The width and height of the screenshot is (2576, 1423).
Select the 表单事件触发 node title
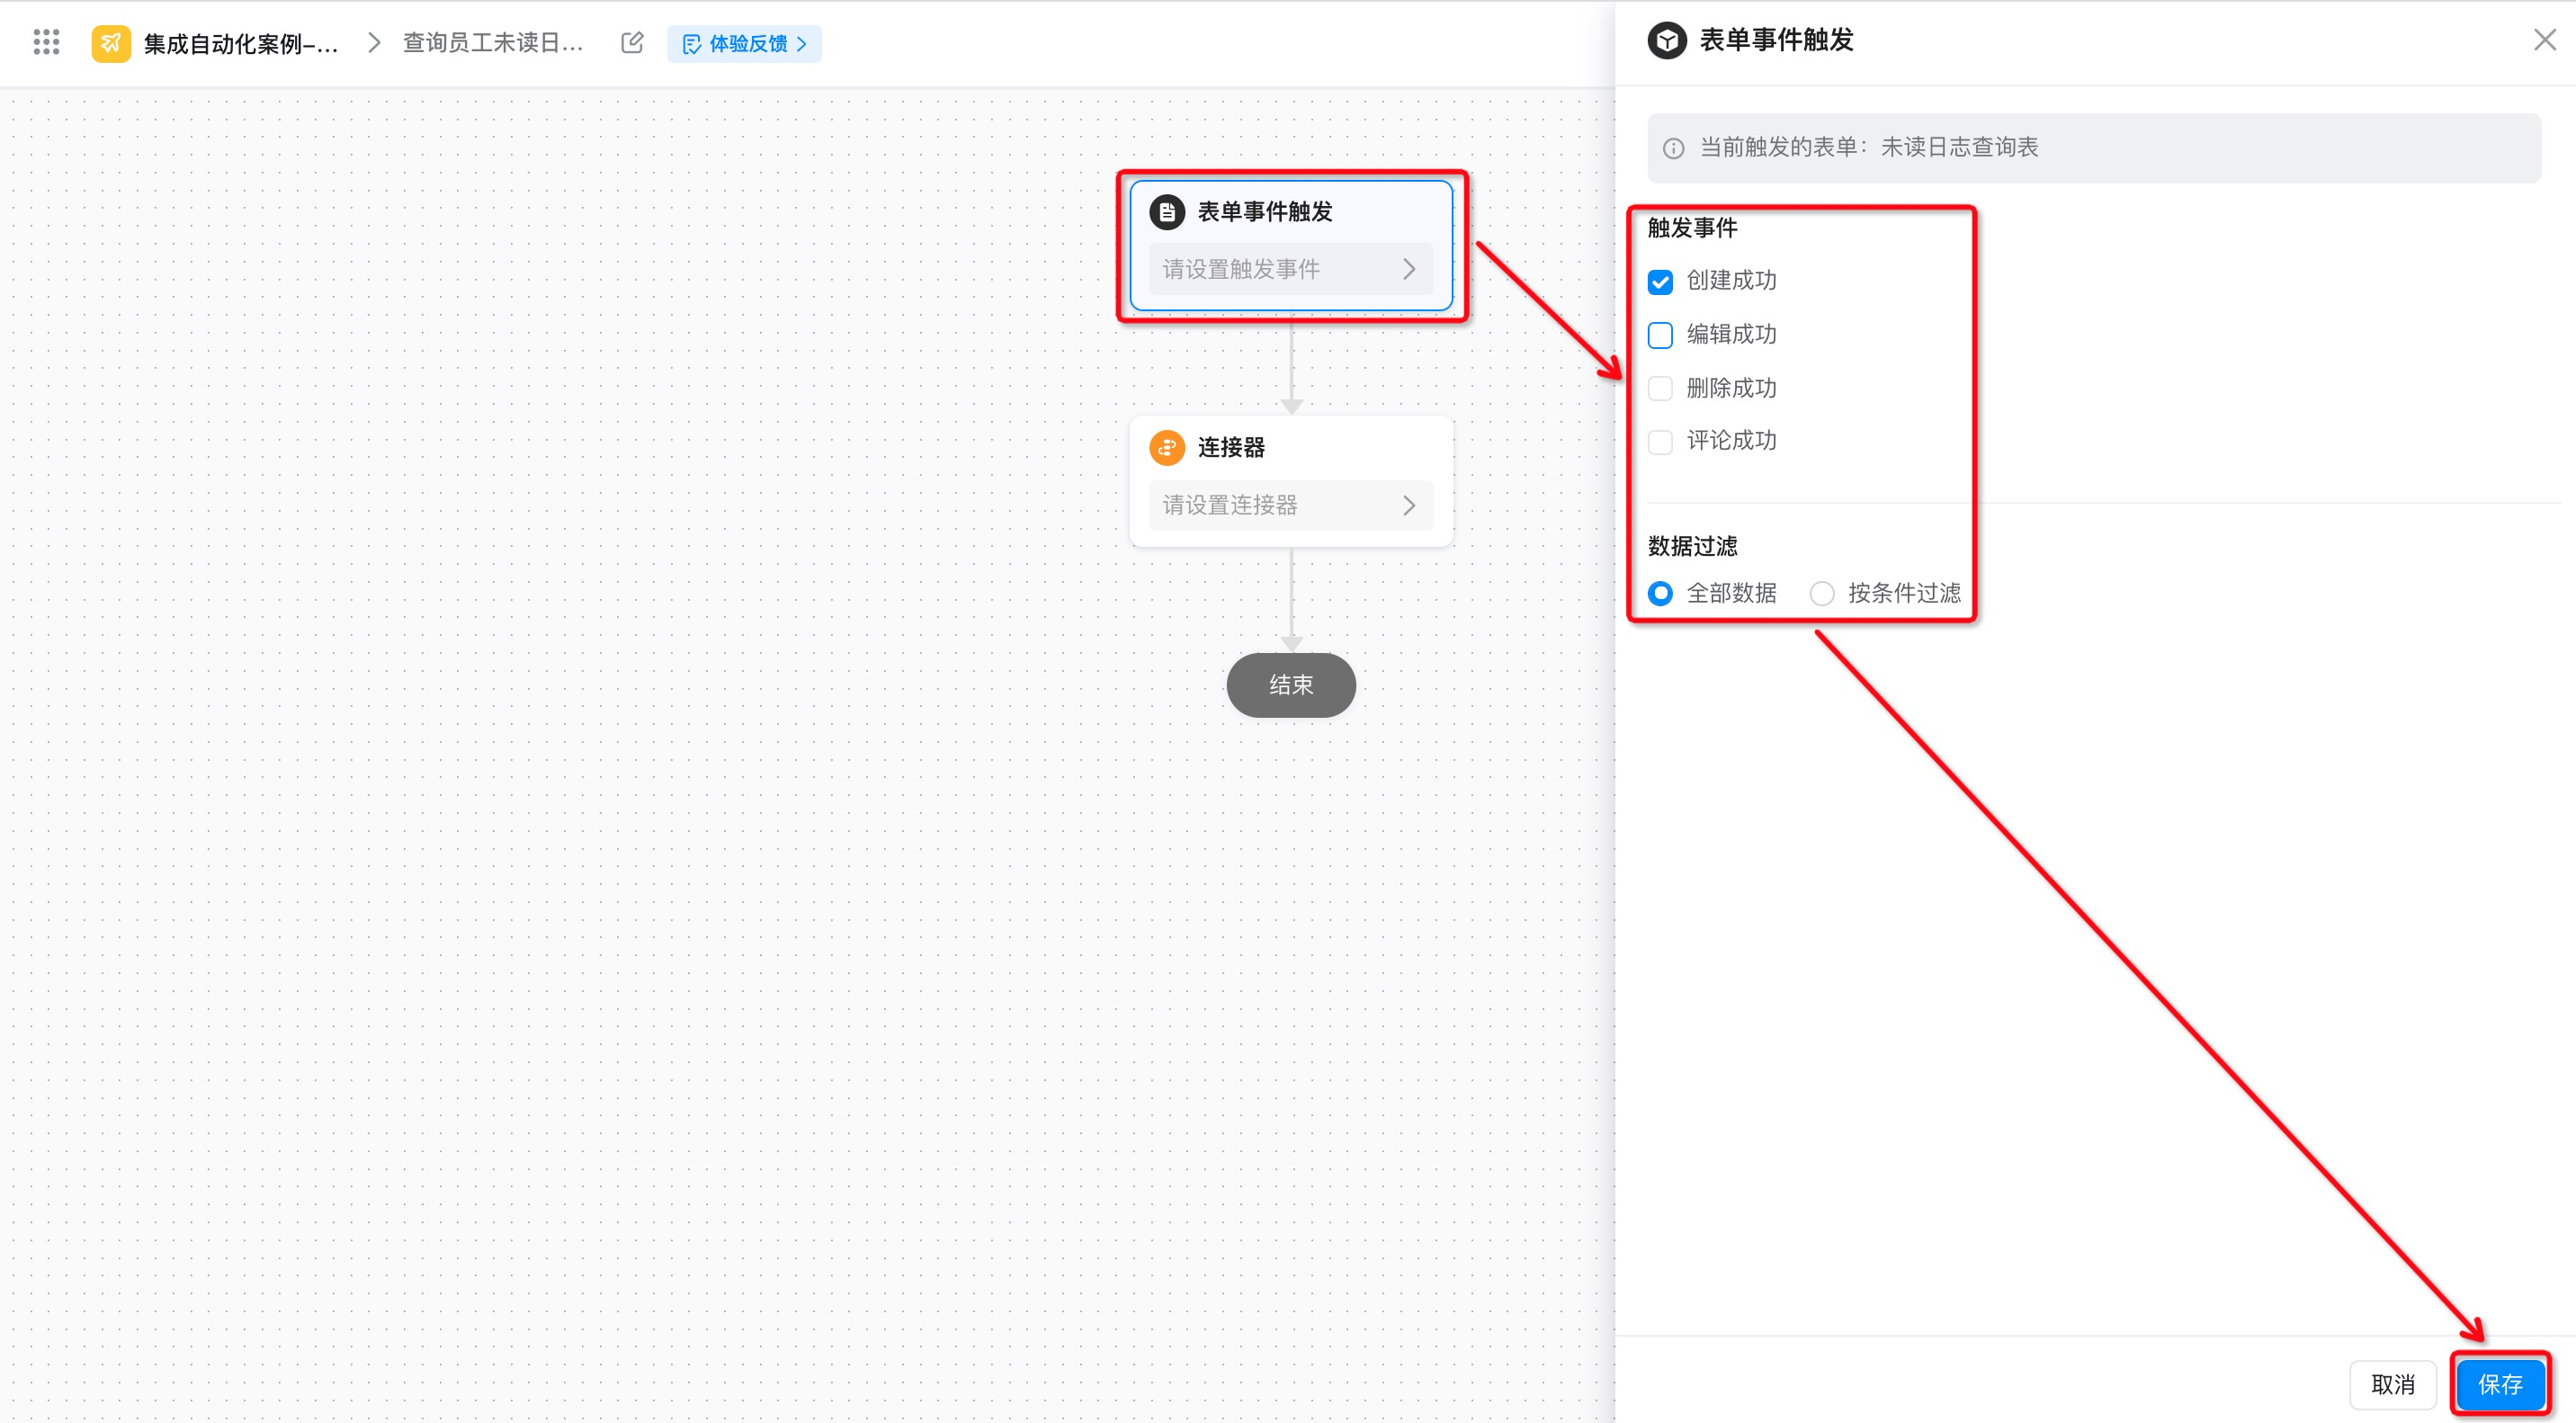[1265, 212]
